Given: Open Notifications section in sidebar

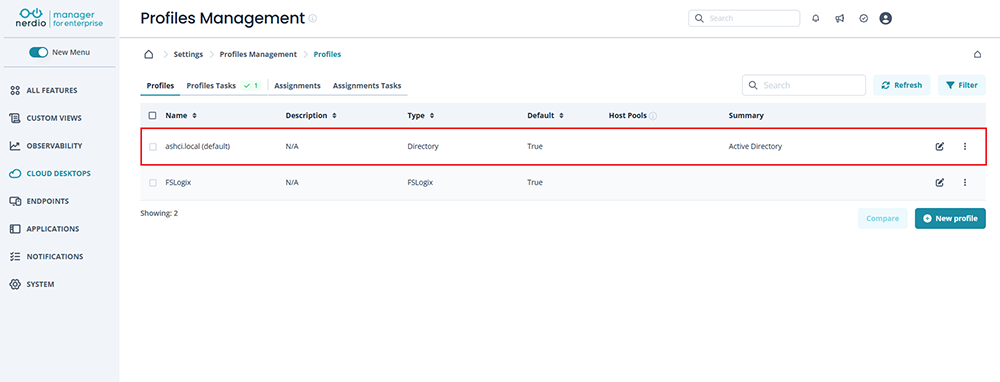Looking at the screenshot, I should click(x=46, y=256).
